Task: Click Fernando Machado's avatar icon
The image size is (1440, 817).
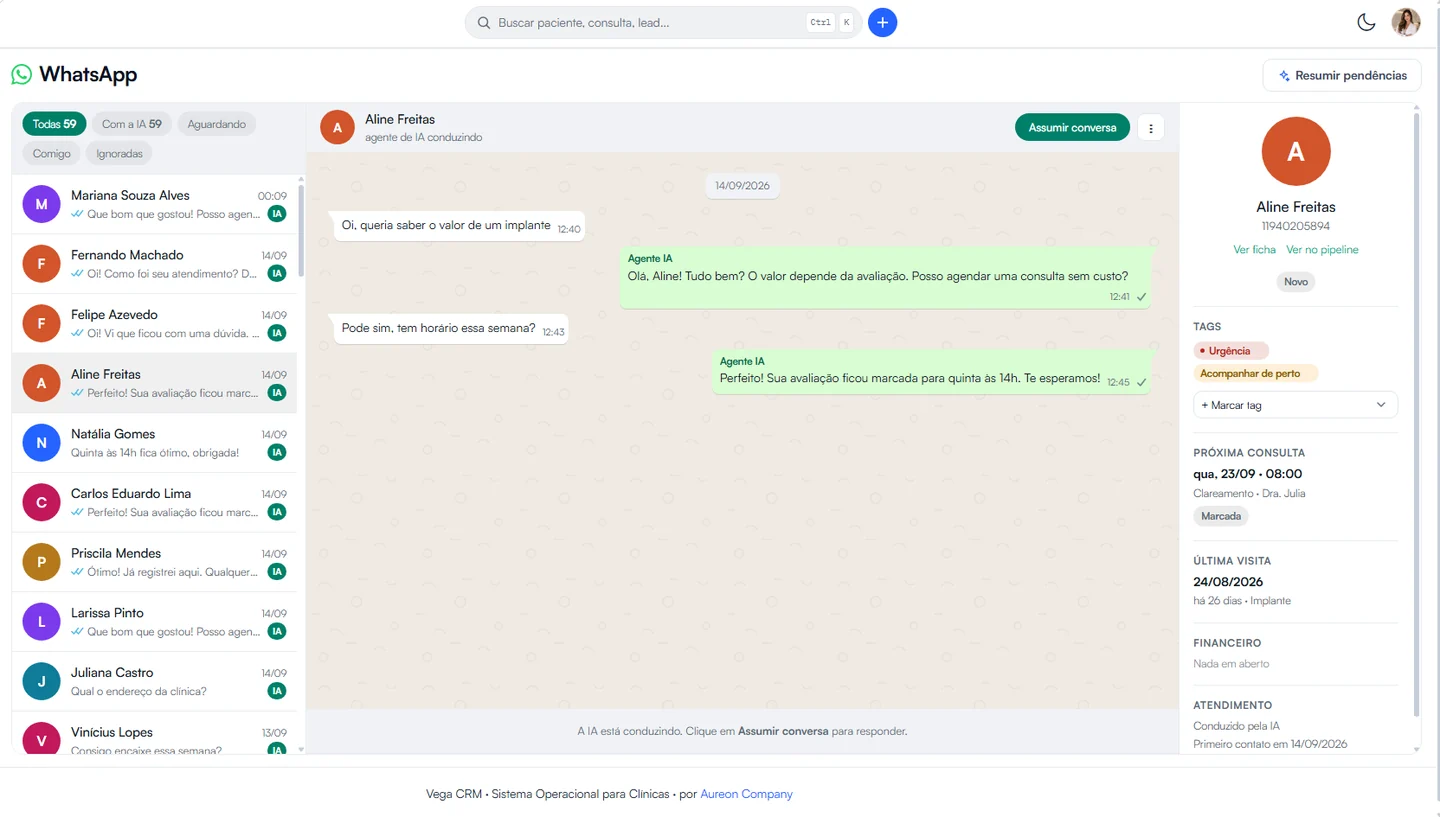Action: pyautogui.click(x=41, y=264)
